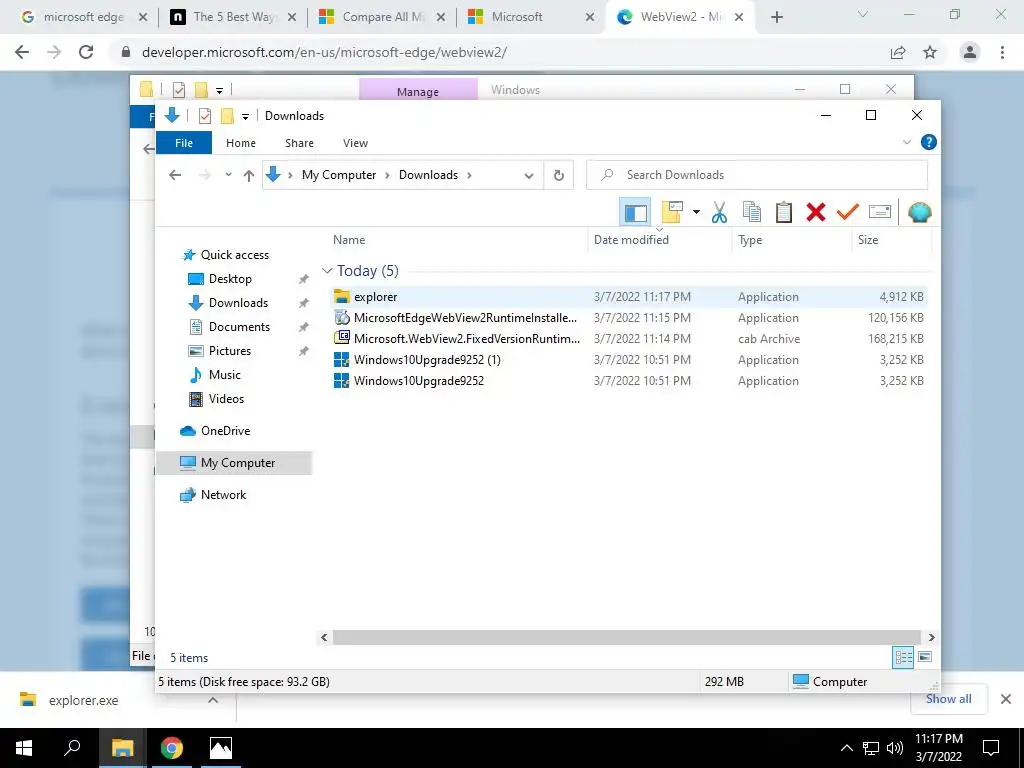This screenshot has height=768, width=1024.
Task: Click the red X Delete icon
Action: 816,212
